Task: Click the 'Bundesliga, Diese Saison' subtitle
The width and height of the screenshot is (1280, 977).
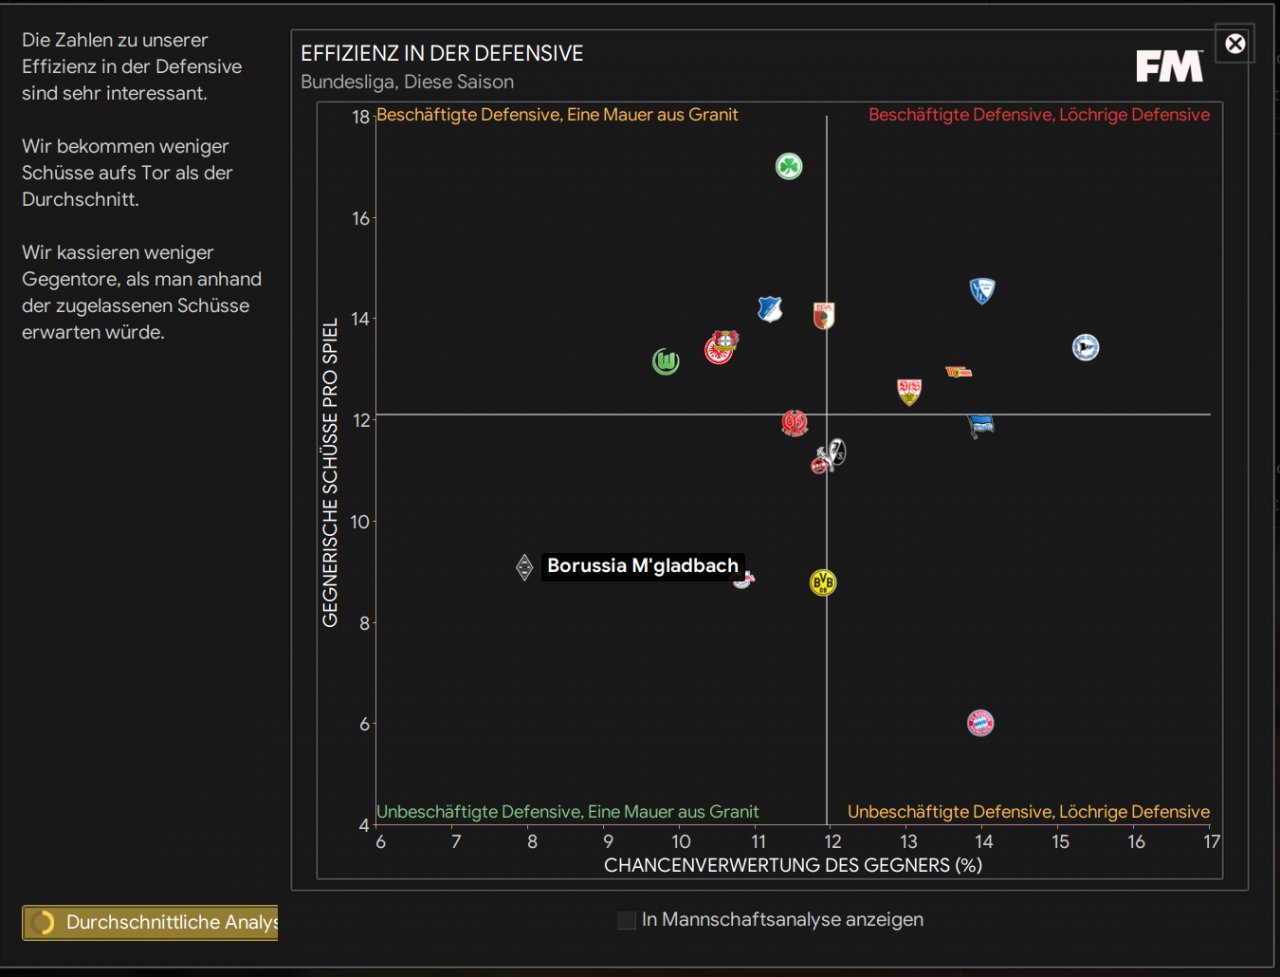Action: (x=408, y=82)
